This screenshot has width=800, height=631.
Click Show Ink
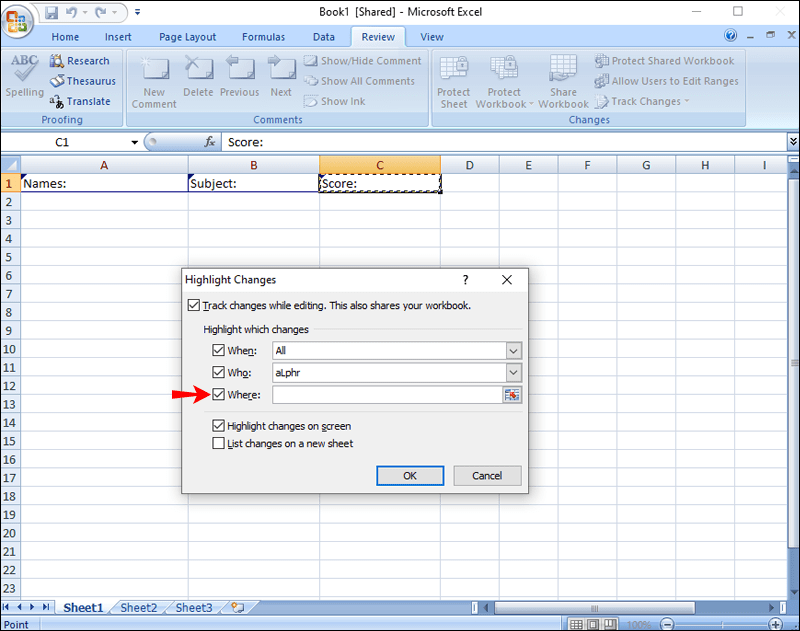(335, 102)
